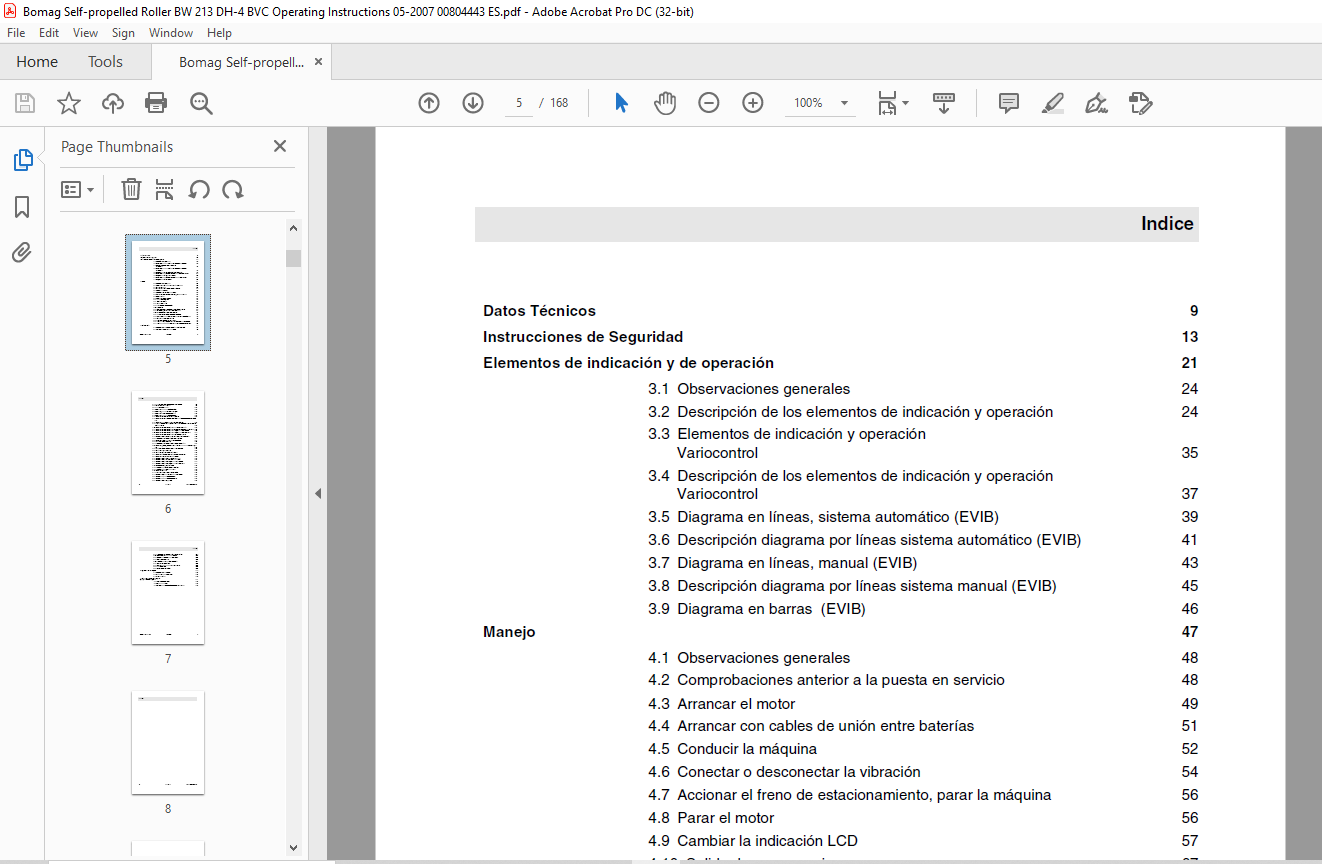Click the Highlight text tool

(x=1053, y=103)
